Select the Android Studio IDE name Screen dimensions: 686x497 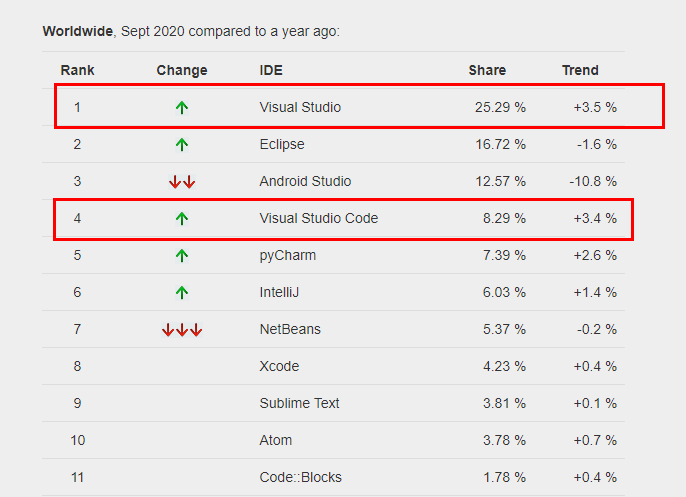click(305, 181)
